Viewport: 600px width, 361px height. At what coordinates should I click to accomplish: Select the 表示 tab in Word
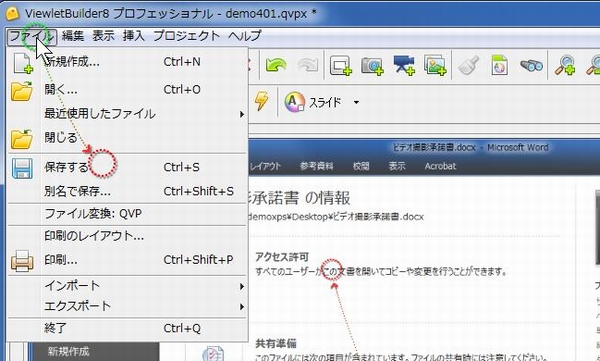[397, 166]
